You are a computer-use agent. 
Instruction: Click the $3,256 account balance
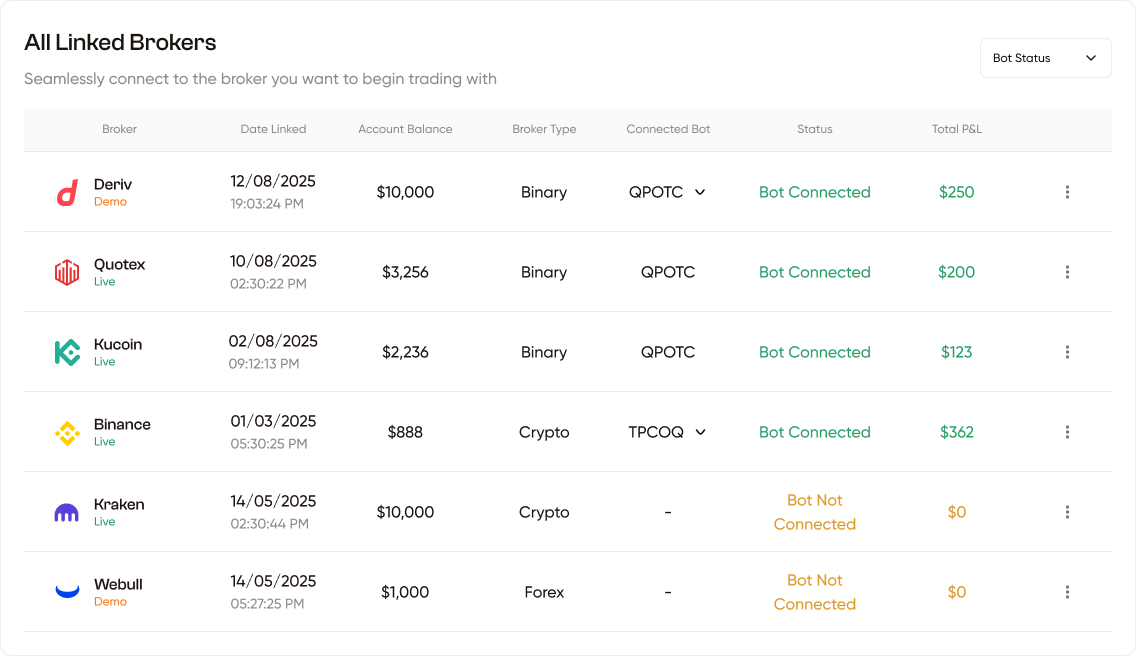(405, 273)
